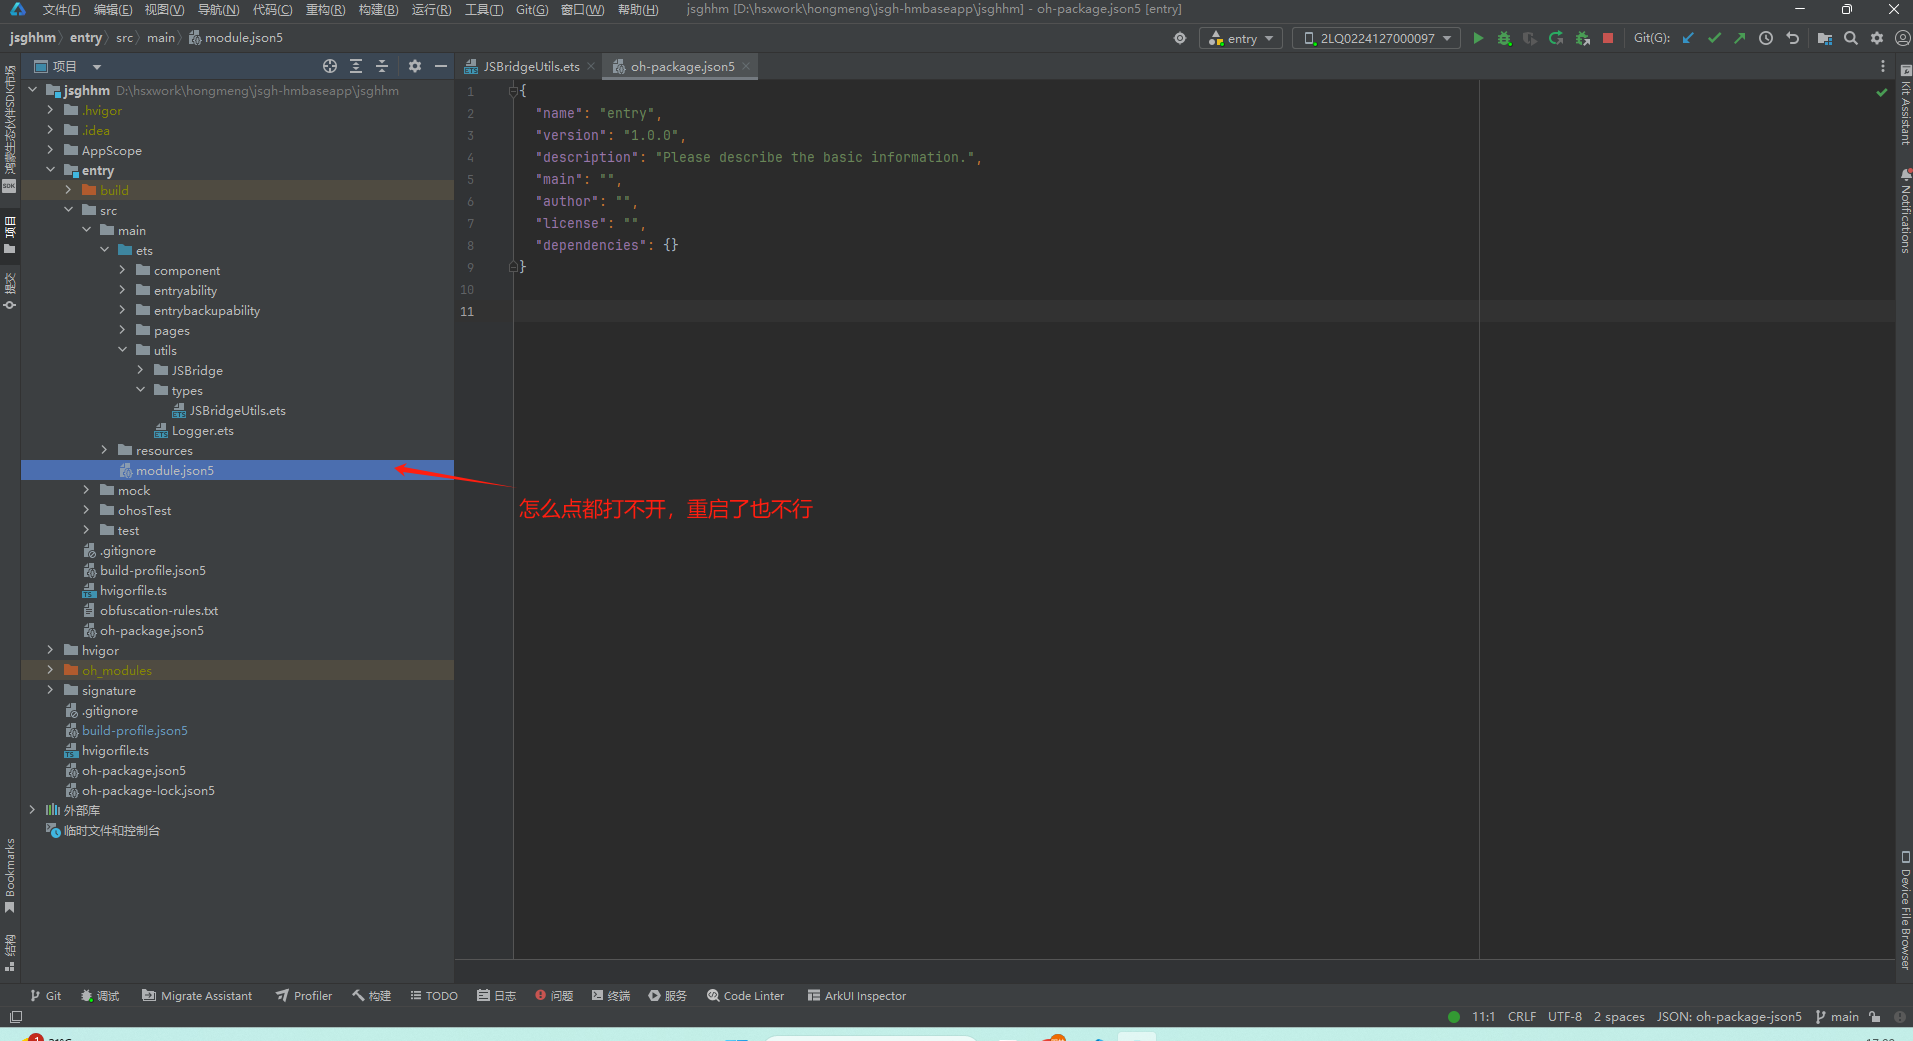The width and height of the screenshot is (1913, 1041).
Task: Expand the JSBridge folder
Action: coord(141,370)
